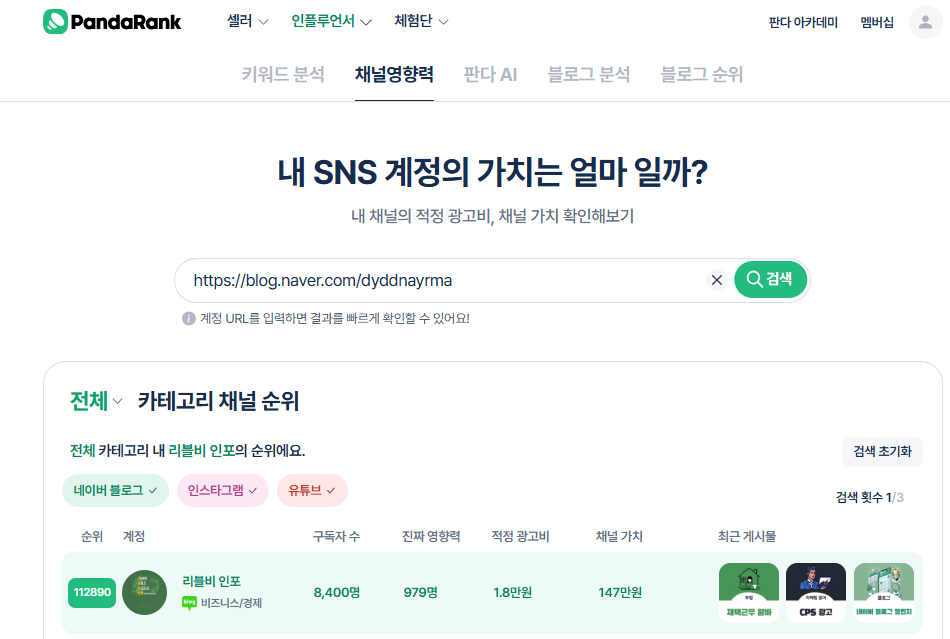Image resolution: width=950 pixels, height=639 pixels.
Task: Toggle the 인스타그램 filter chip
Action: click(x=222, y=491)
